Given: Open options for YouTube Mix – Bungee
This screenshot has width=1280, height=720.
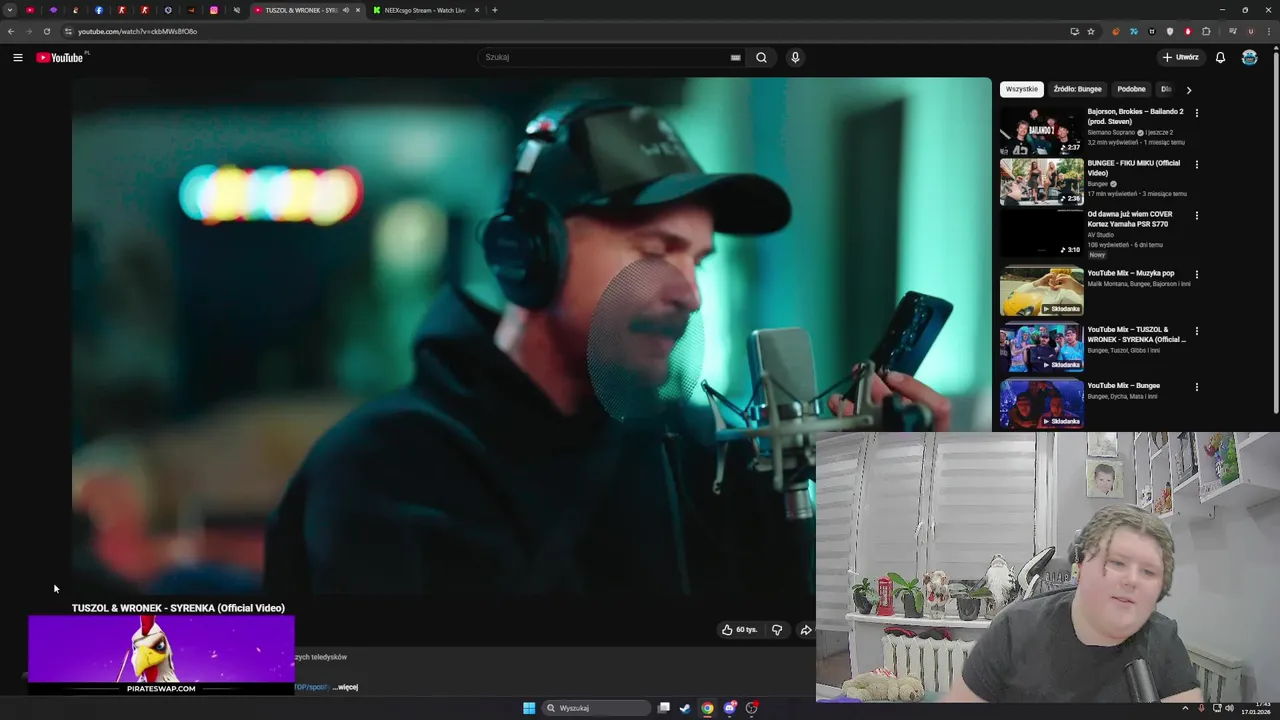Looking at the screenshot, I should pyautogui.click(x=1197, y=387).
